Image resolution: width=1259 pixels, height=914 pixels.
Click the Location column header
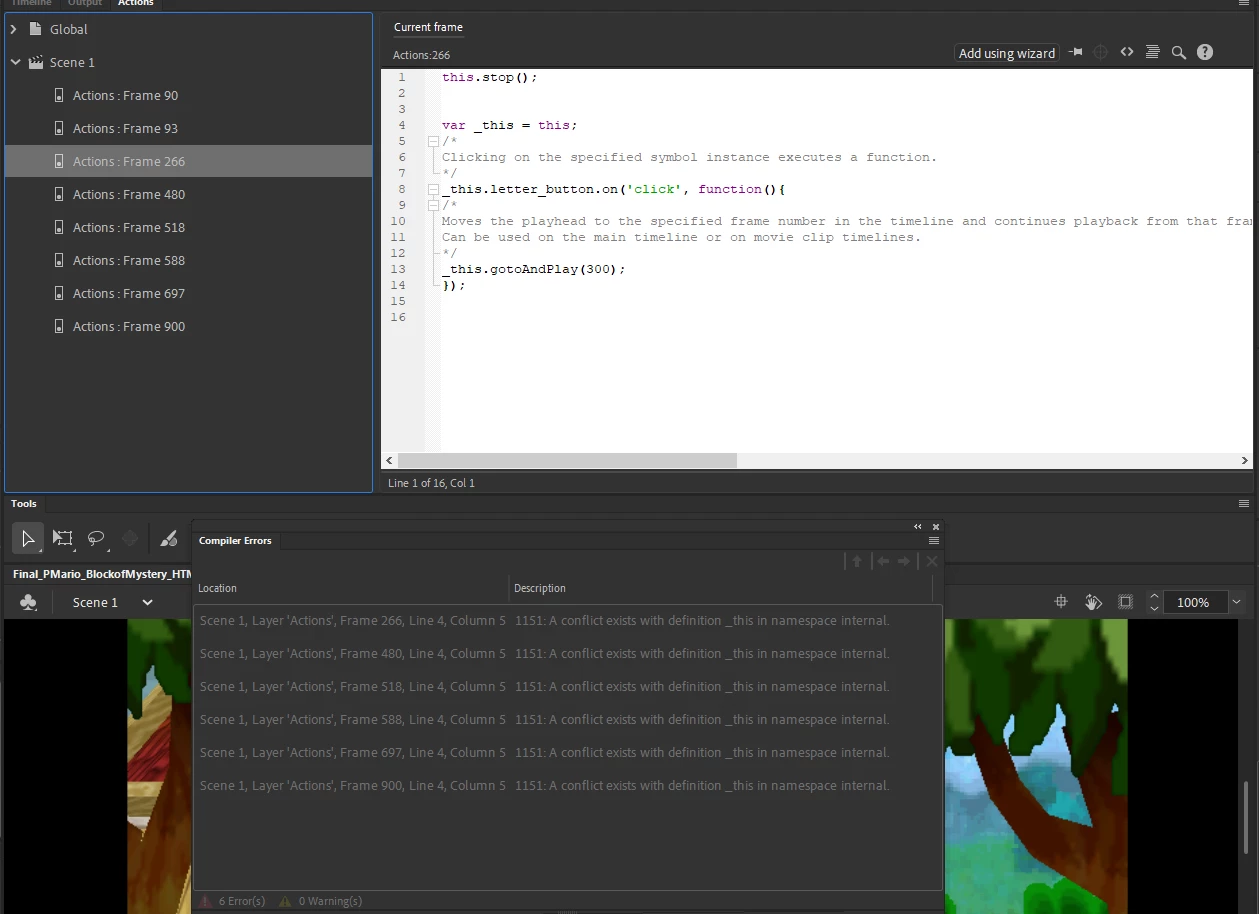[217, 588]
